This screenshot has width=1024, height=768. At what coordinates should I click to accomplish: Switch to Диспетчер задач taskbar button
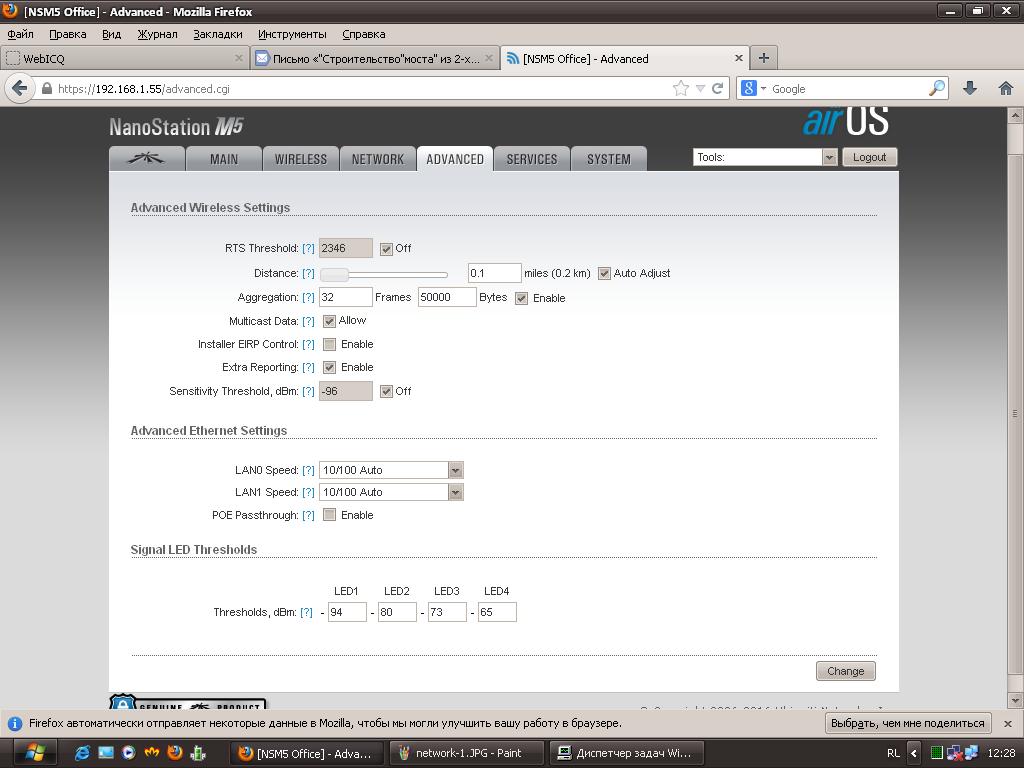[x=626, y=753]
